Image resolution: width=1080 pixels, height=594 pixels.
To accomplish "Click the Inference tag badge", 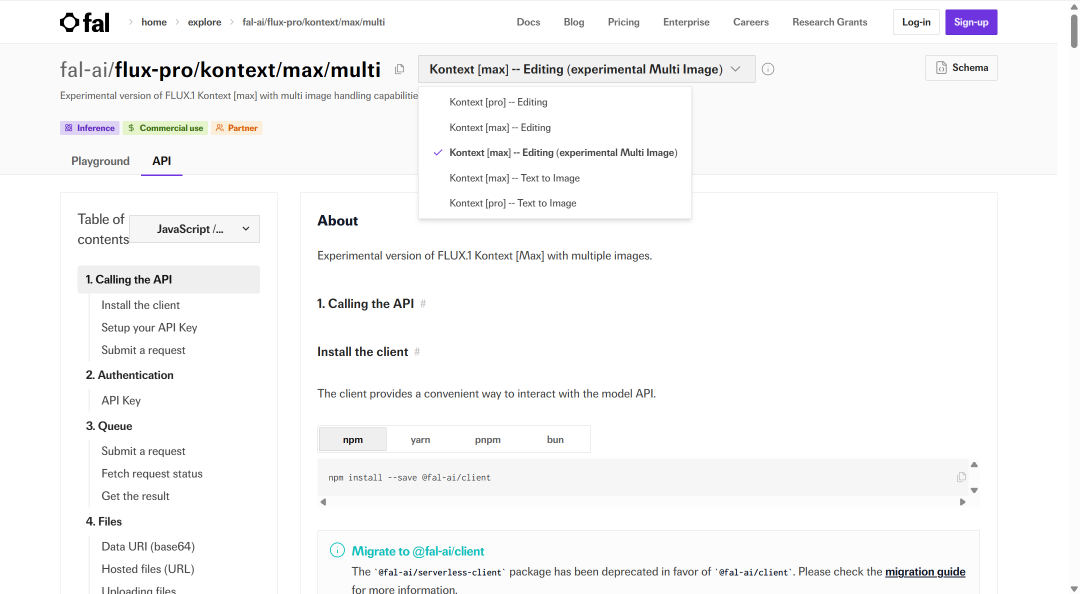I will (x=89, y=128).
